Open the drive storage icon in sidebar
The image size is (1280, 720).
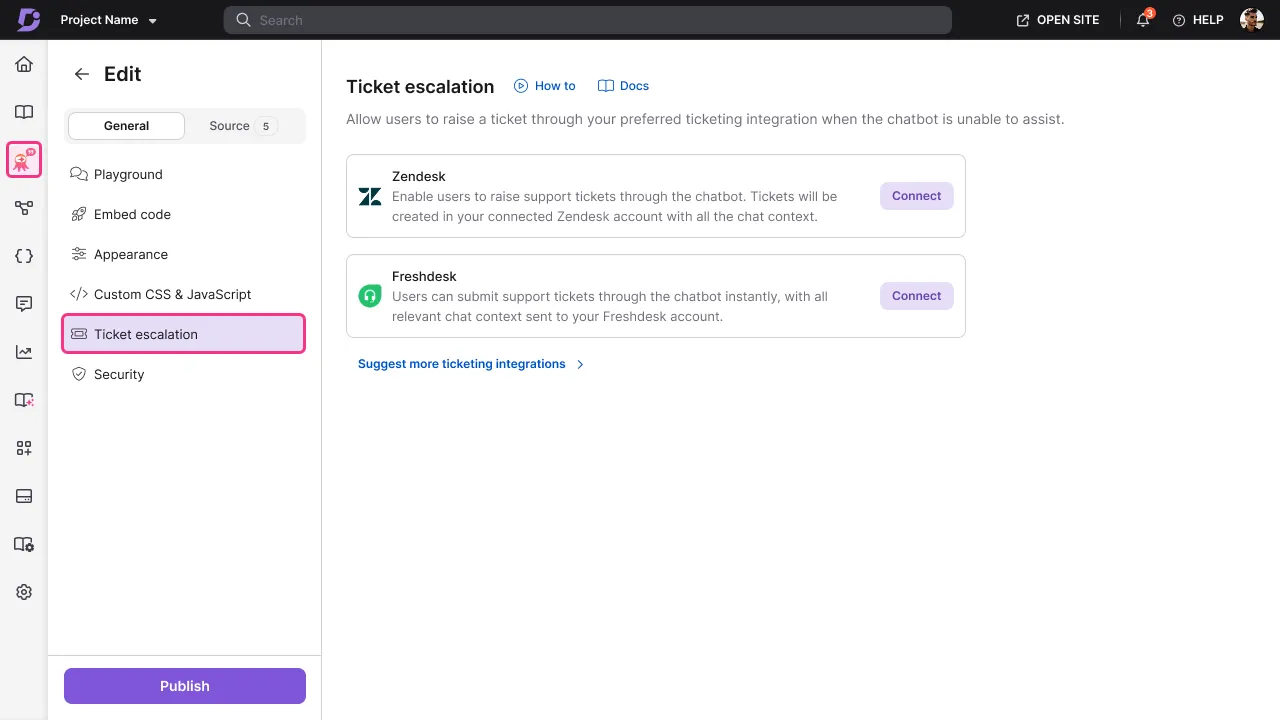pyautogui.click(x=24, y=496)
